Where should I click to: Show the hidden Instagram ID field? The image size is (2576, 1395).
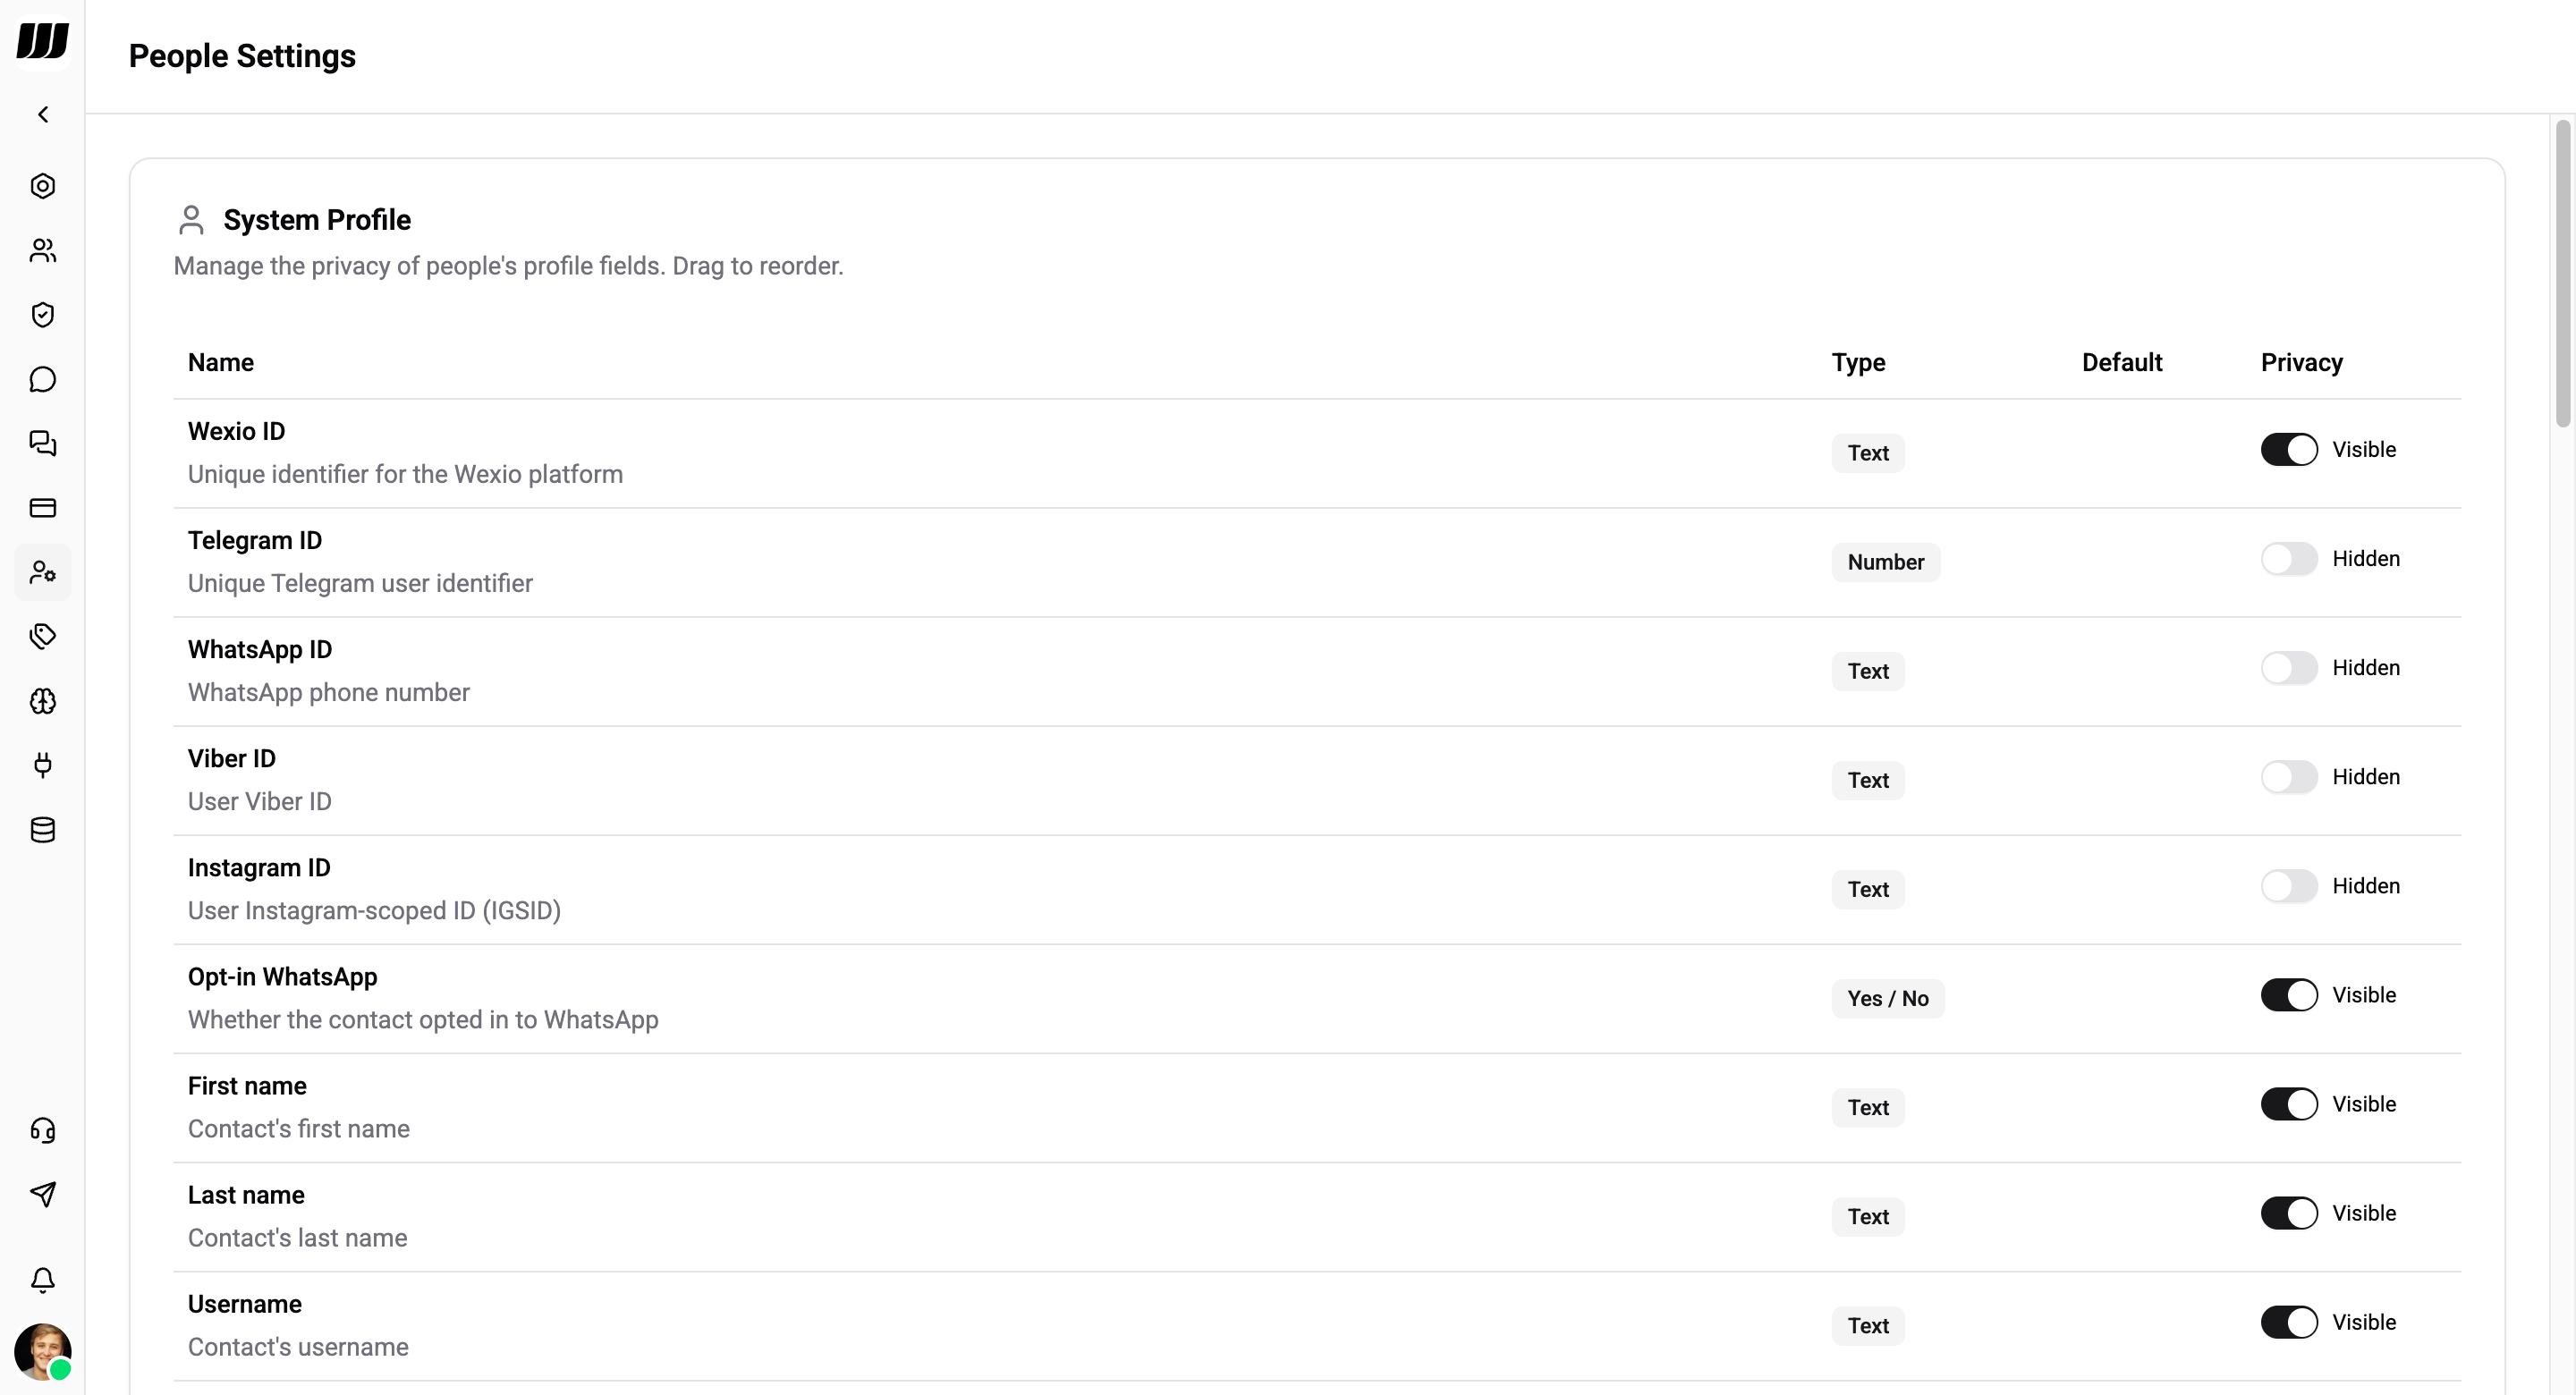coord(2288,886)
